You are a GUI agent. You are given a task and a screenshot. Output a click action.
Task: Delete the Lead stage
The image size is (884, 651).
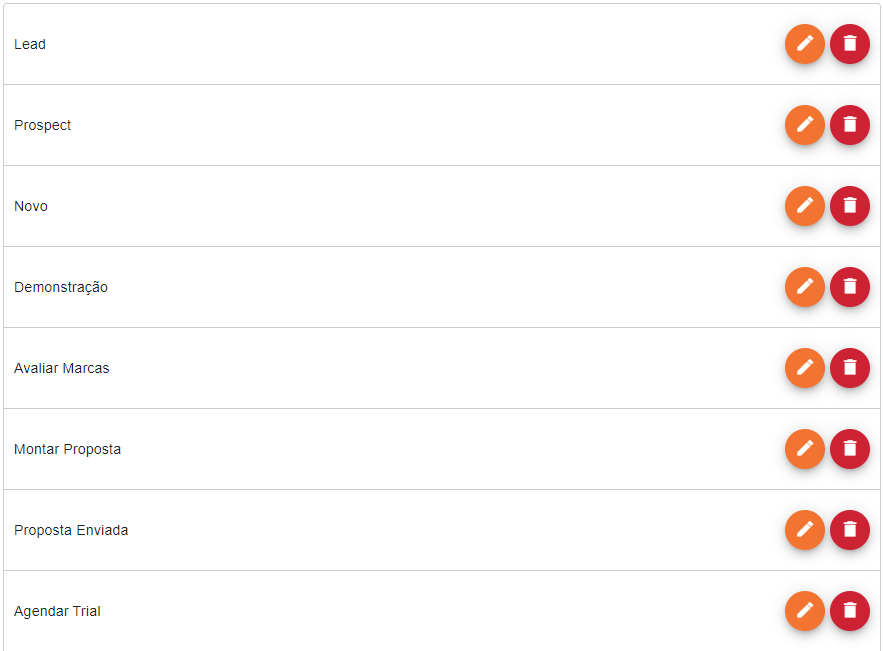coord(850,44)
